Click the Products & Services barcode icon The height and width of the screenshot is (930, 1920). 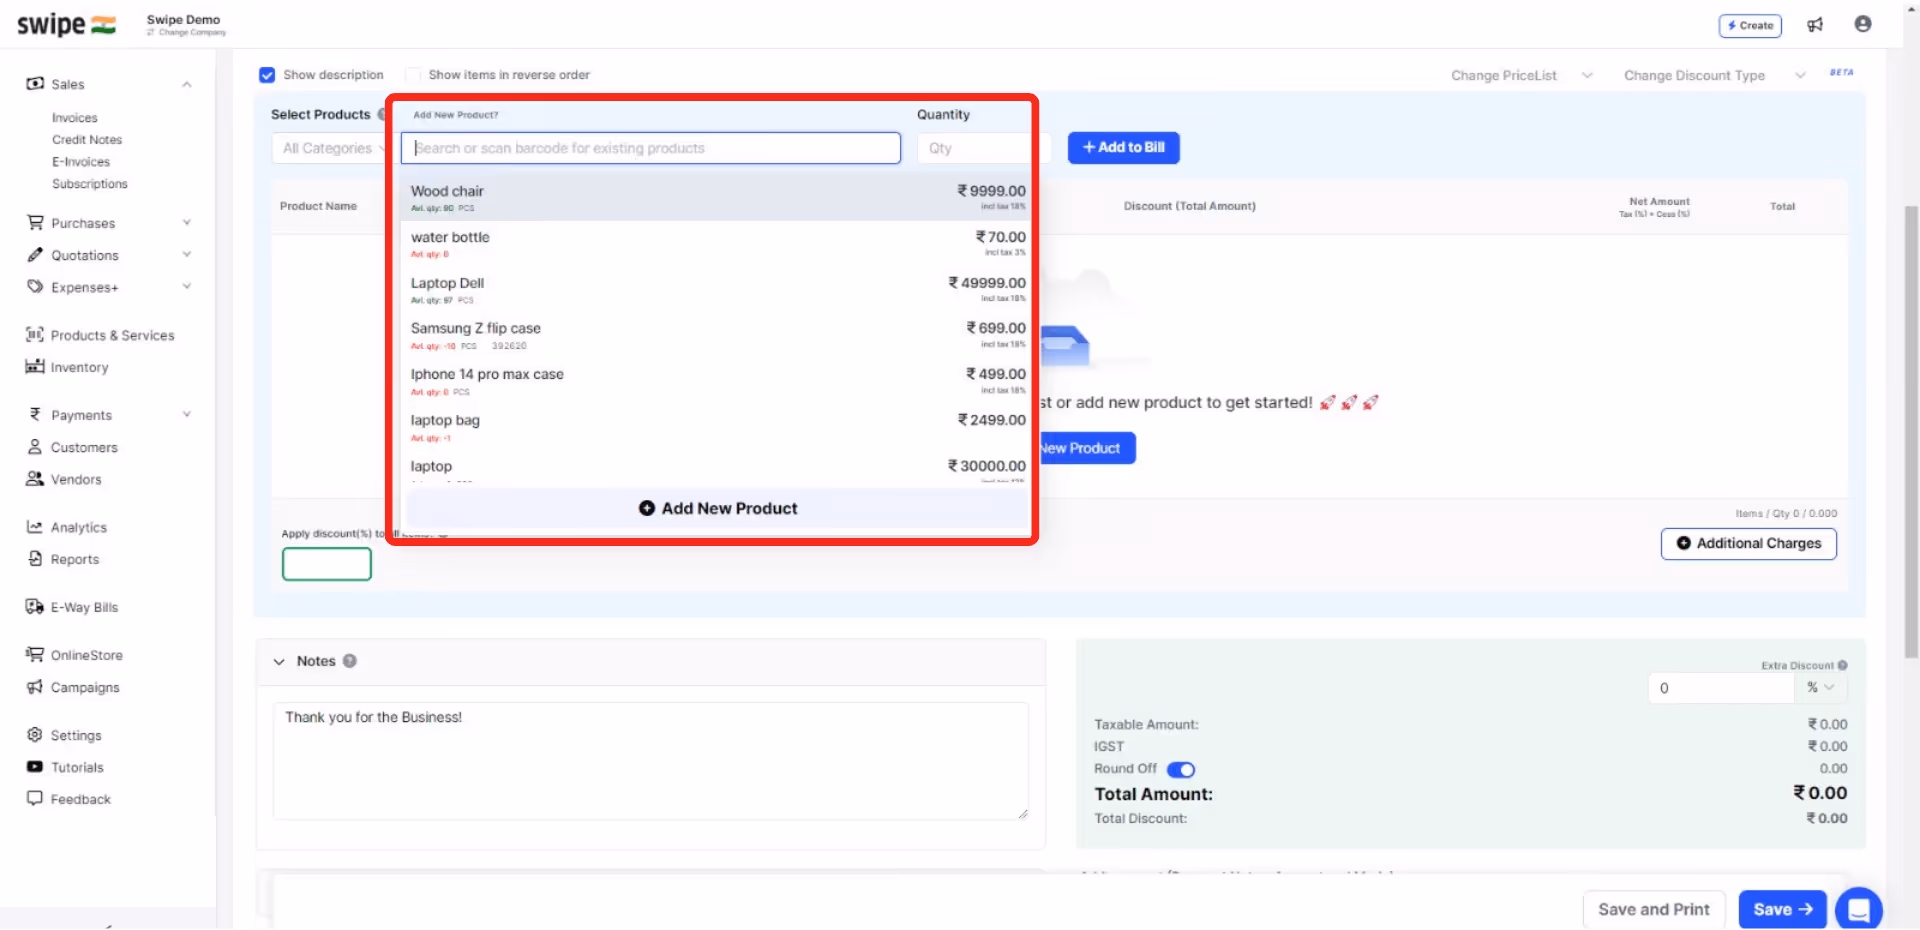[x=35, y=335]
